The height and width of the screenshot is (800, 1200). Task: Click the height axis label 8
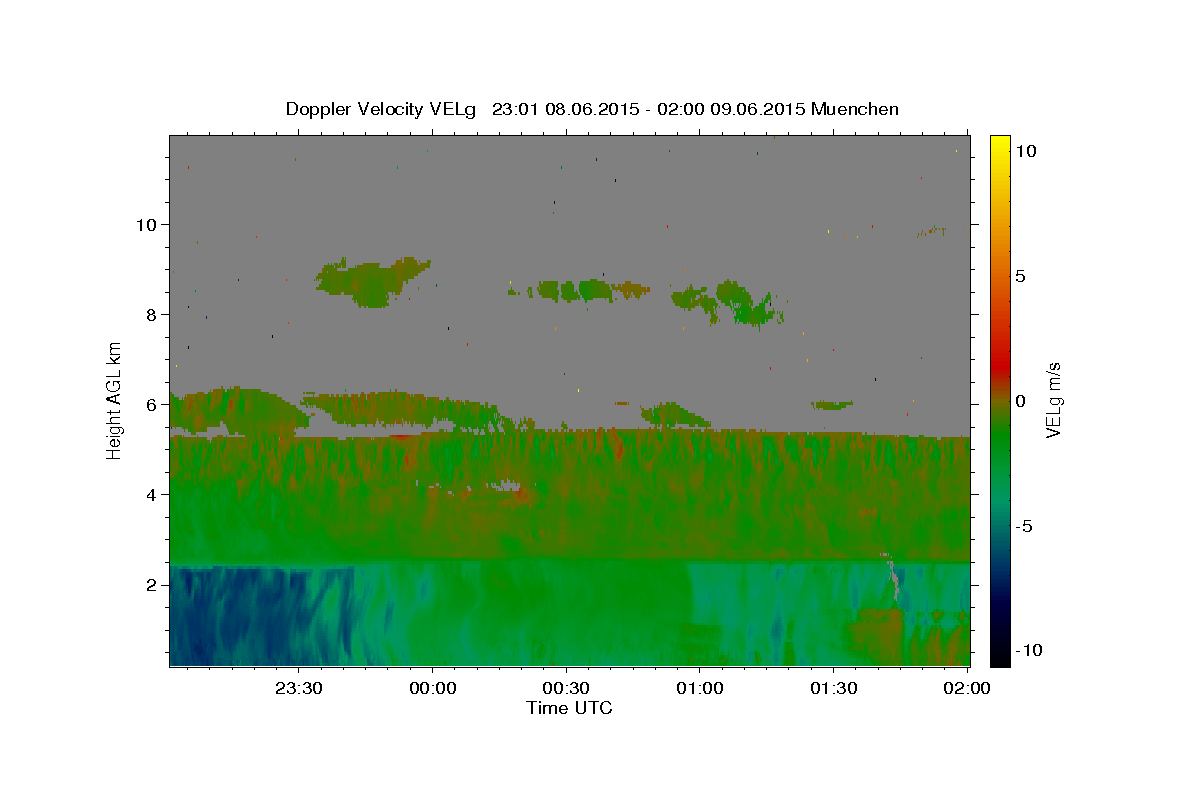[x=153, y=314]
